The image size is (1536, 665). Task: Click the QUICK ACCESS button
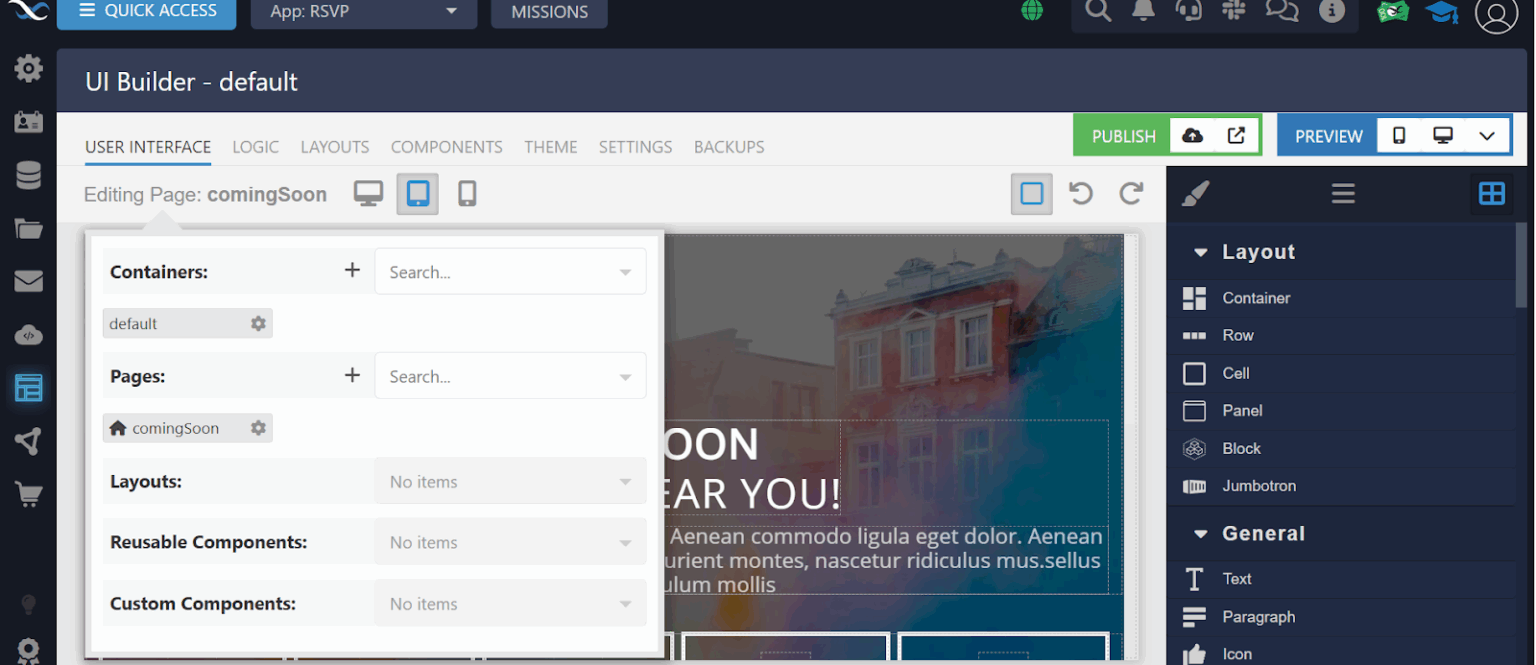(x=146, y=10)
